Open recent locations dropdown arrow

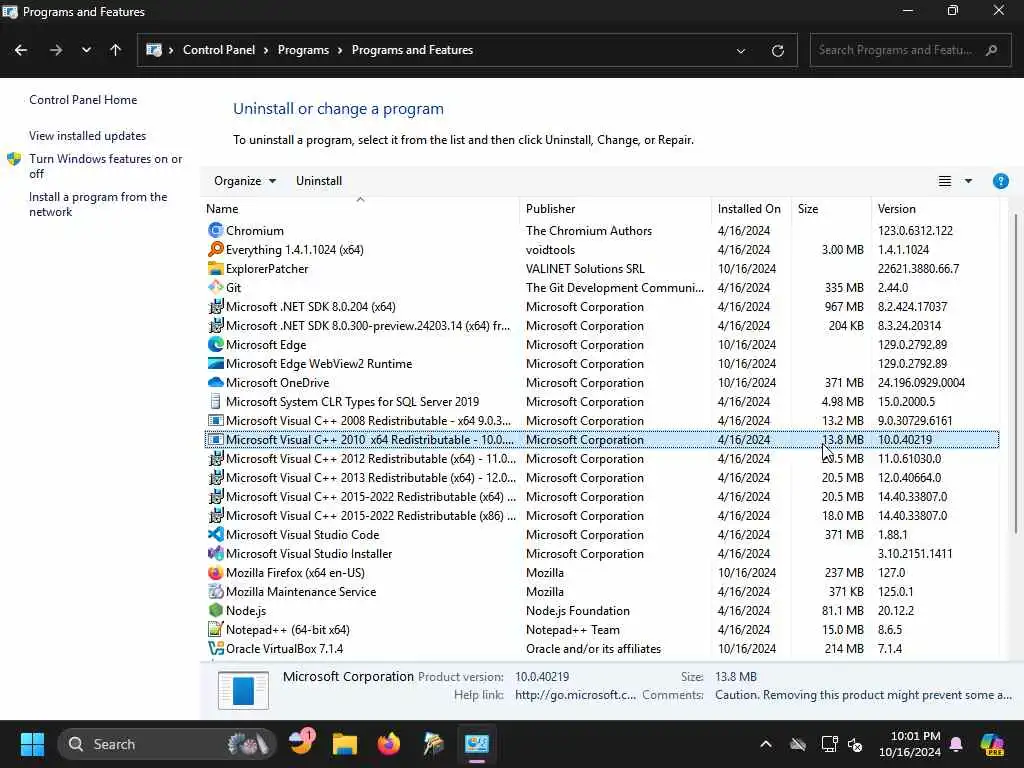click(x=86, y=50)
